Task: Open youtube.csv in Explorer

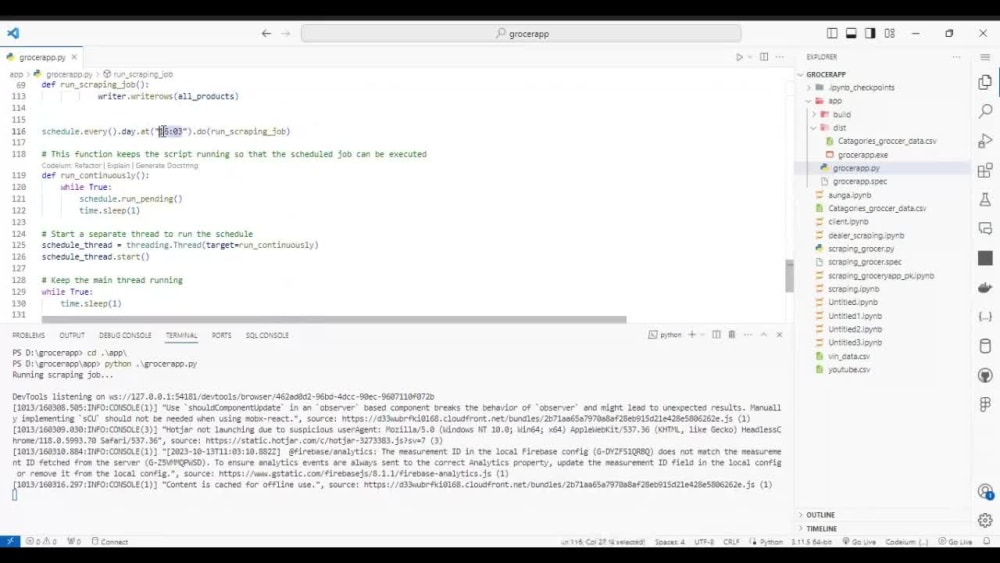Action: pos(848,370)
